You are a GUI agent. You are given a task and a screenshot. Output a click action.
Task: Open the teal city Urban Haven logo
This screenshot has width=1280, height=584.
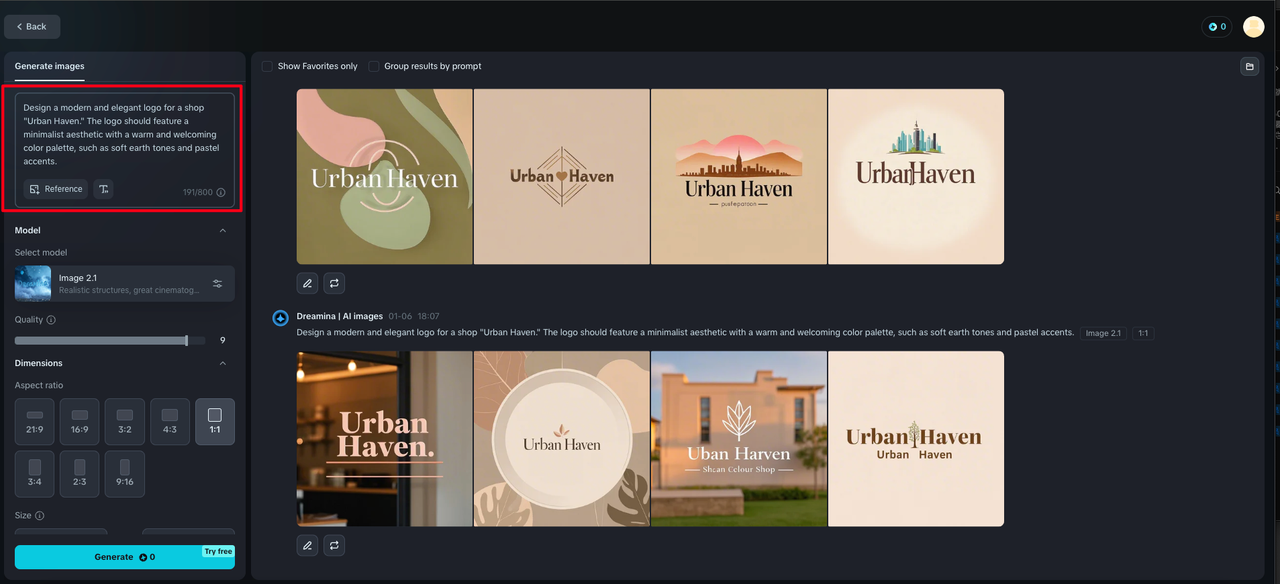[916, 177]
